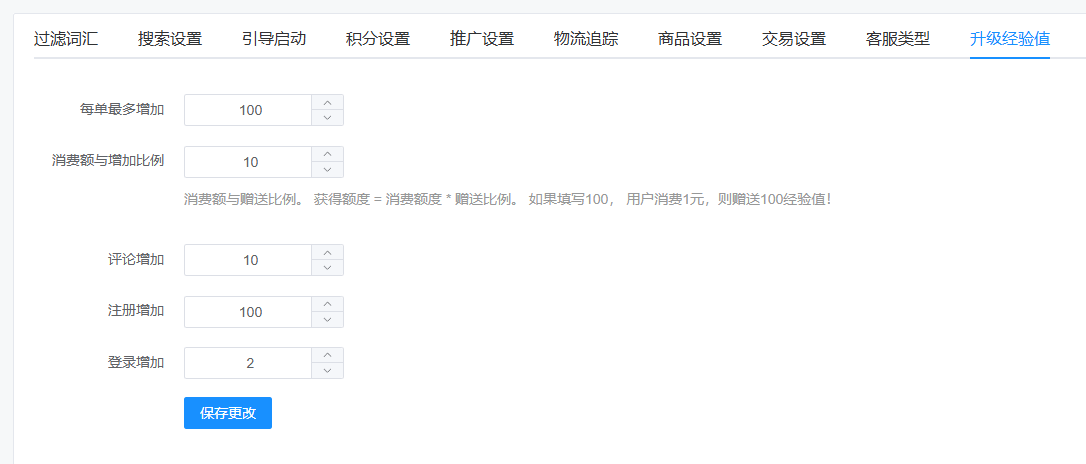Click the 保存更改 button

pyautogui.click(x=228, y=413)
